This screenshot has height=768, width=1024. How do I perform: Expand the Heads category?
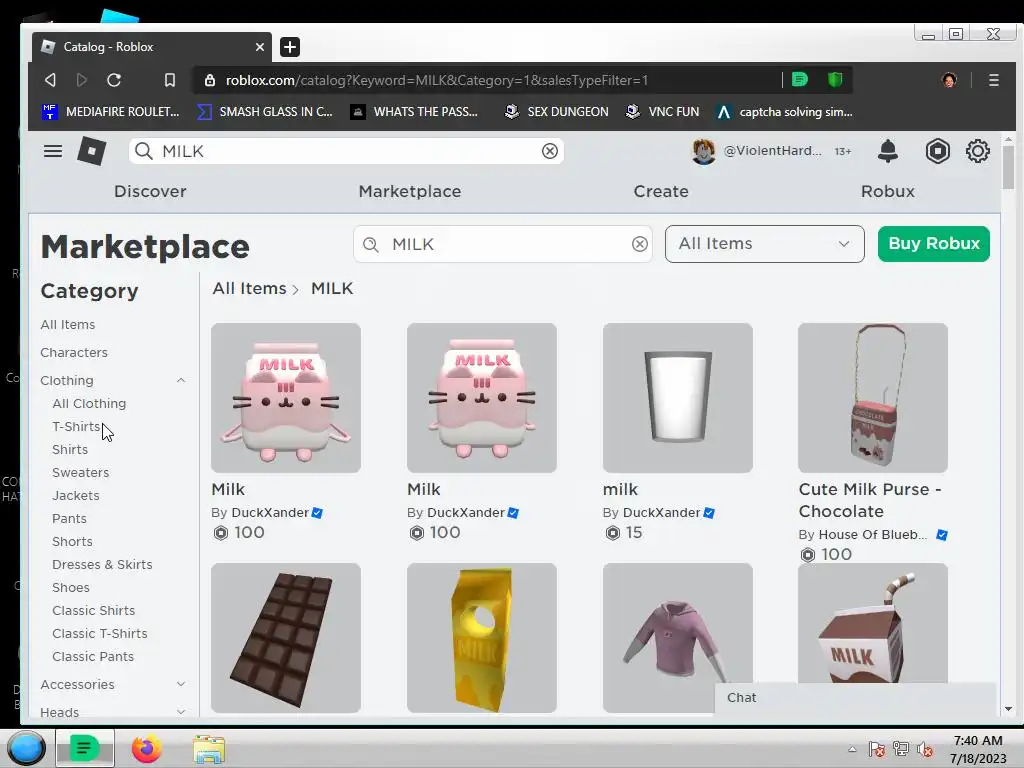(181, 712)
